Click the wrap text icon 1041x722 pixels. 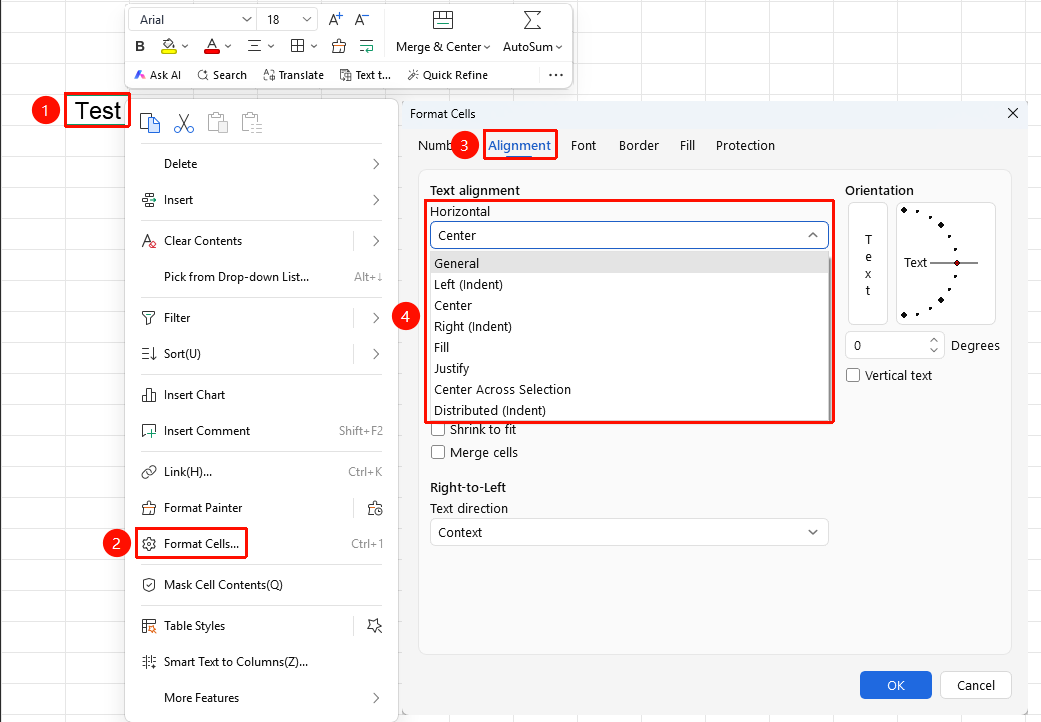tap(366, 46)
